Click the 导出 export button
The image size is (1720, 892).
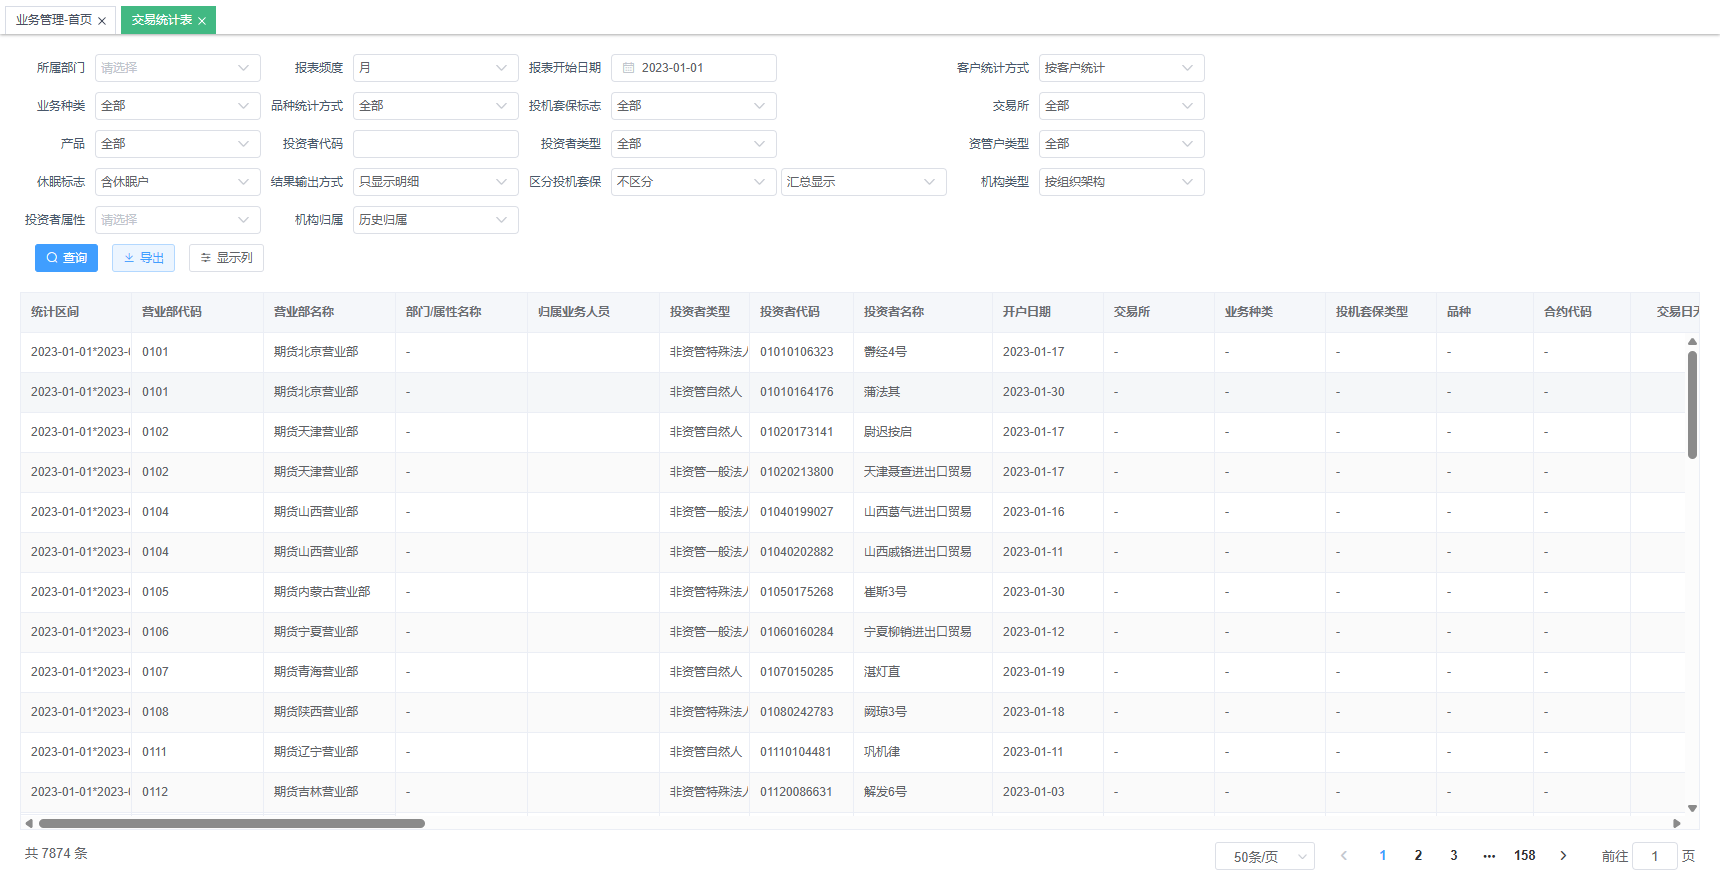144,258
